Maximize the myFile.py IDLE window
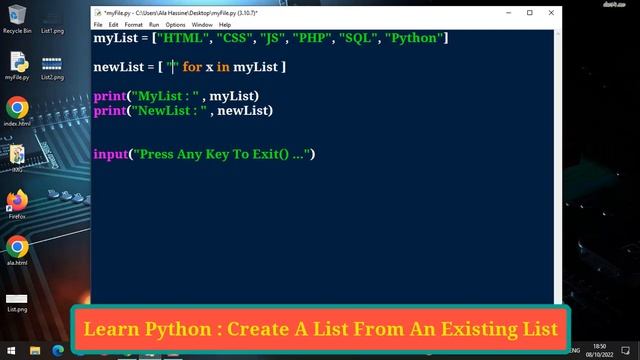 (530, 13)
